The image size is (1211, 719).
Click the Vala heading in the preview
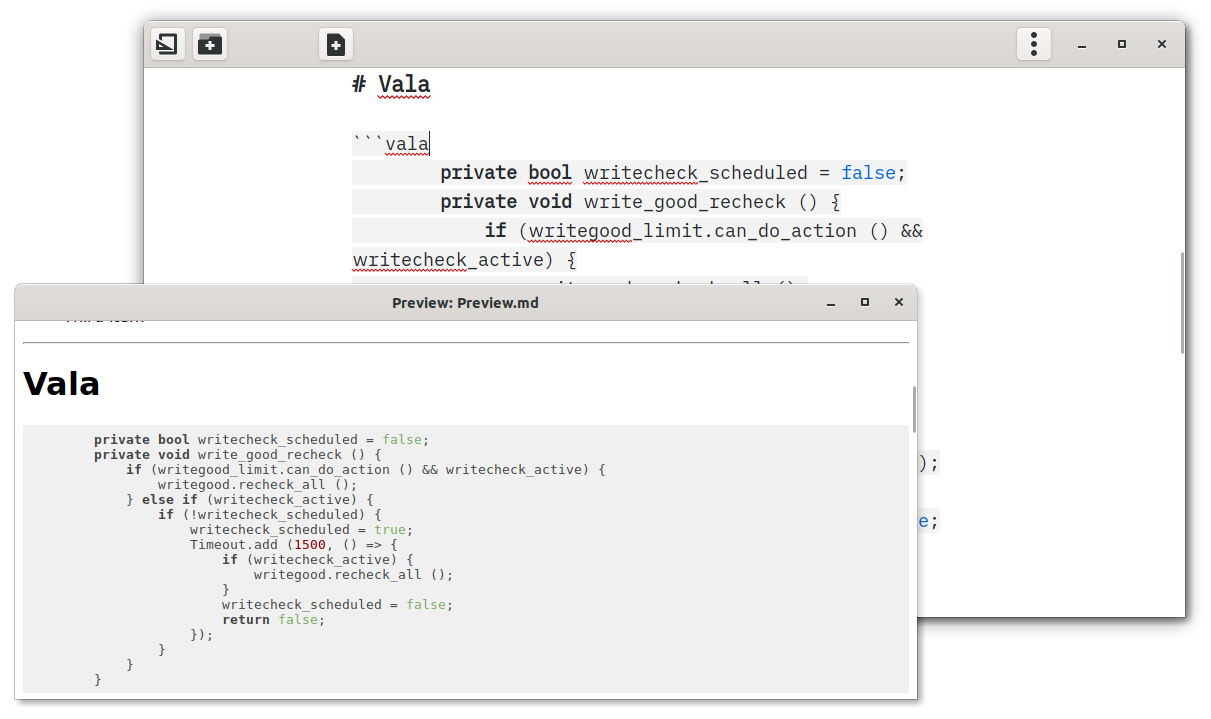(60, 383)
